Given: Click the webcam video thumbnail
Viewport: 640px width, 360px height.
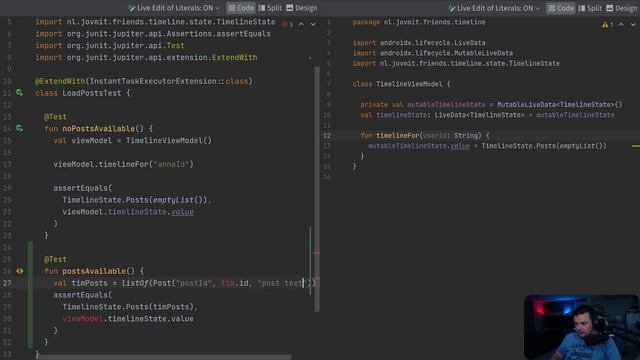Looking at the screenshot, I should point(581,327).
